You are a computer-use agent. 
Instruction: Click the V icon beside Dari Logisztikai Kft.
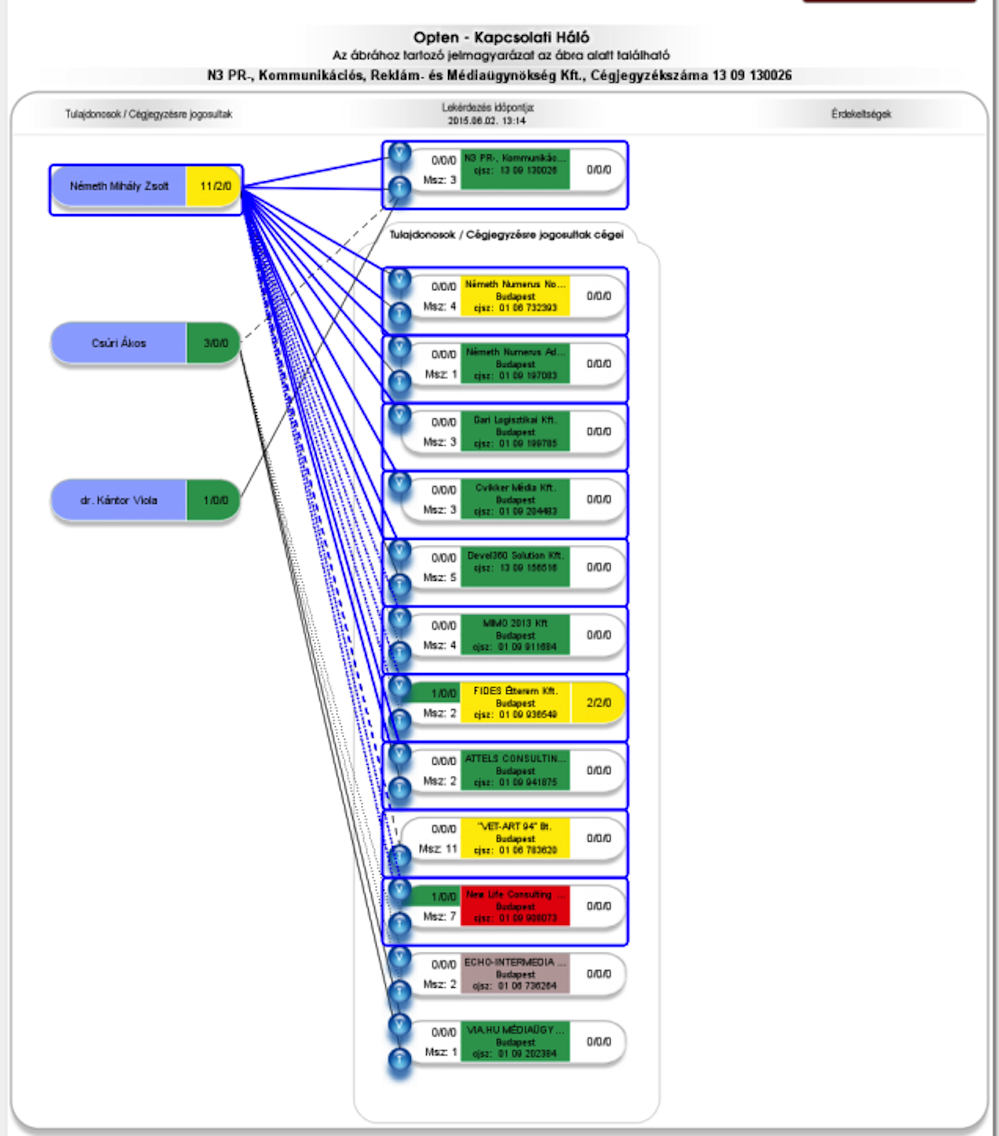click(400, 414)
